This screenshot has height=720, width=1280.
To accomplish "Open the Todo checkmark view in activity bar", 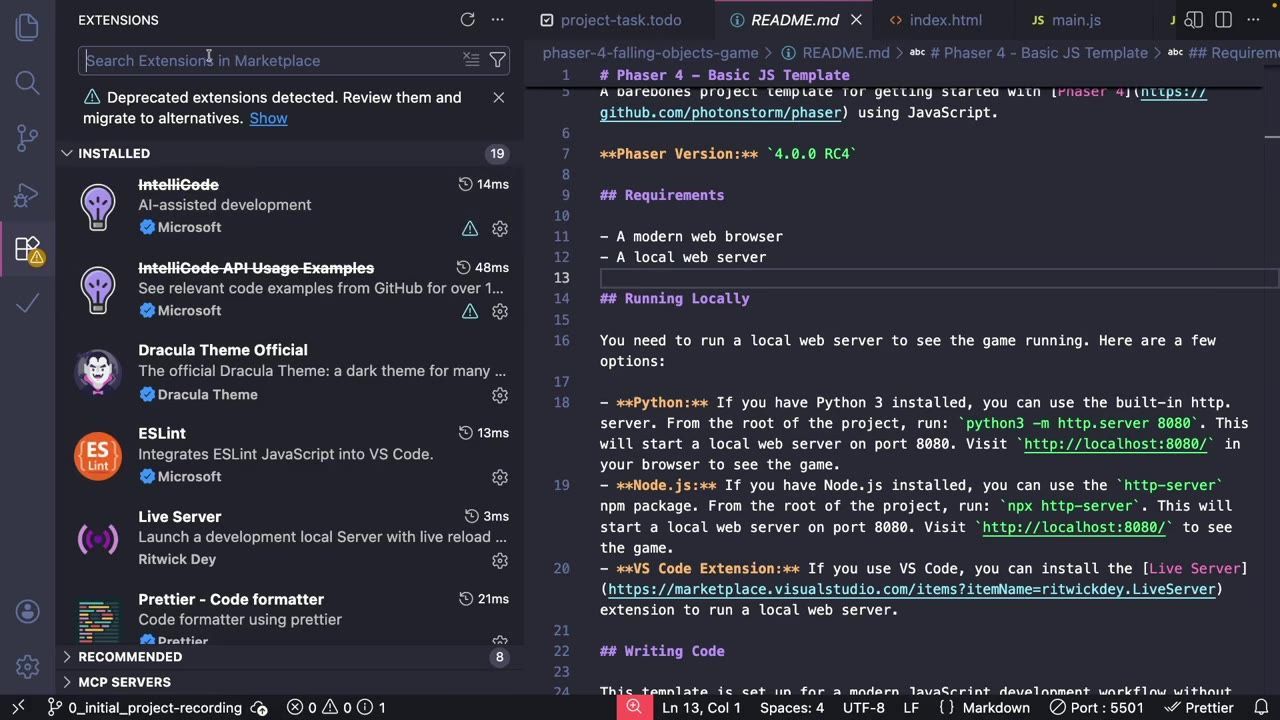I will tap(27, 303).
